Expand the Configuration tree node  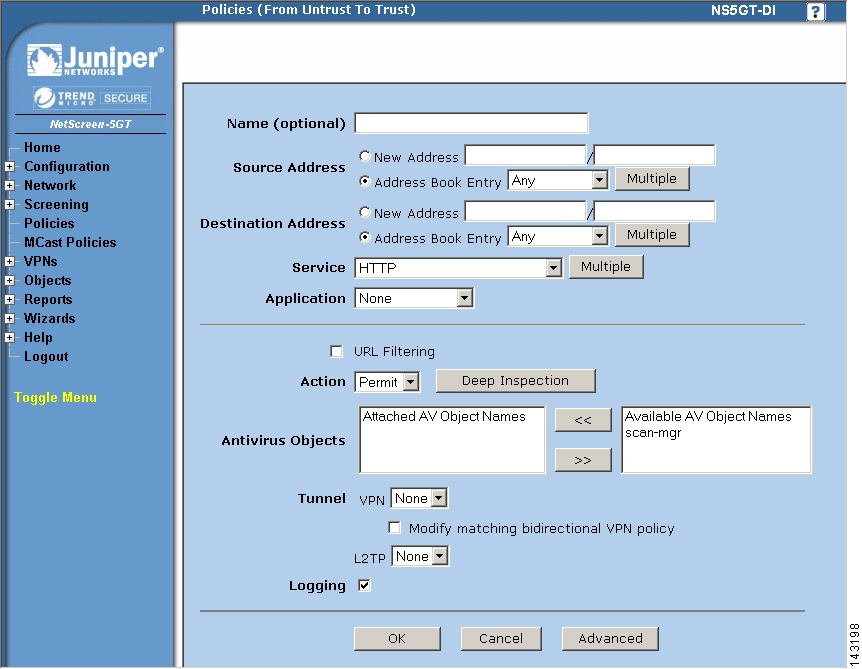pos(9,167)
